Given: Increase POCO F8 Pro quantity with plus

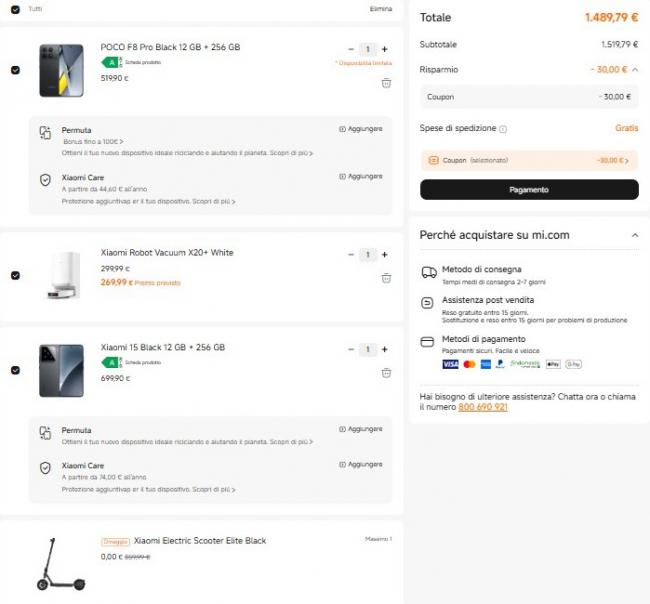Looking at the screenshot, I should pyautogui.click(x=385, y=49).
